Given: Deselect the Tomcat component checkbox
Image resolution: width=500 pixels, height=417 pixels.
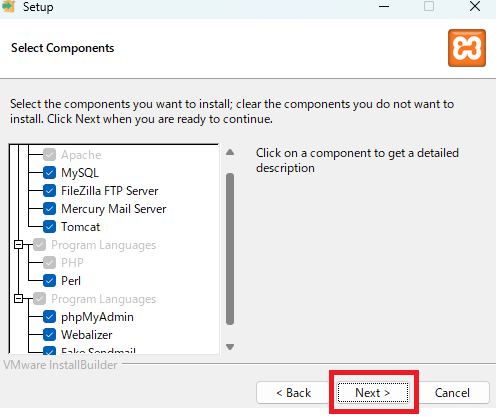Looking at the screenshot, I should (x=49, y=227).
